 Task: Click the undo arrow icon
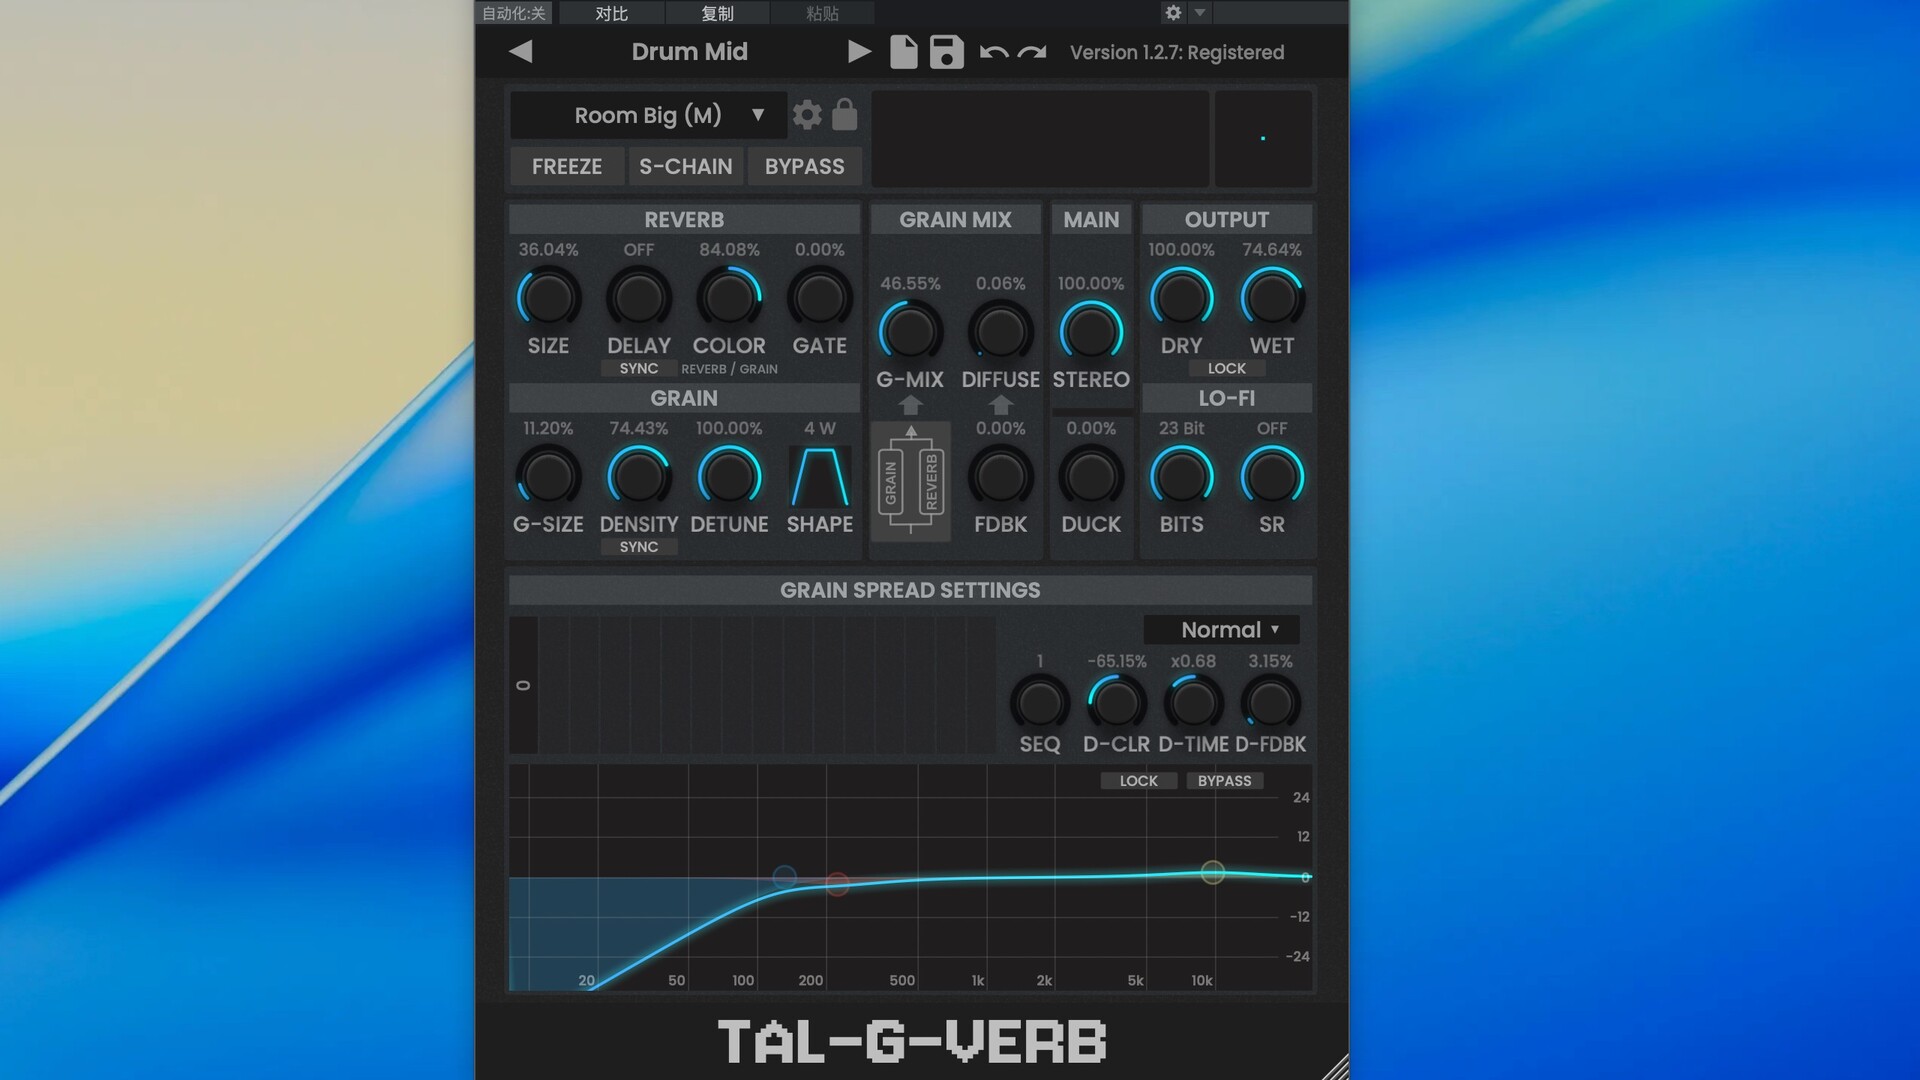point(993,52)
